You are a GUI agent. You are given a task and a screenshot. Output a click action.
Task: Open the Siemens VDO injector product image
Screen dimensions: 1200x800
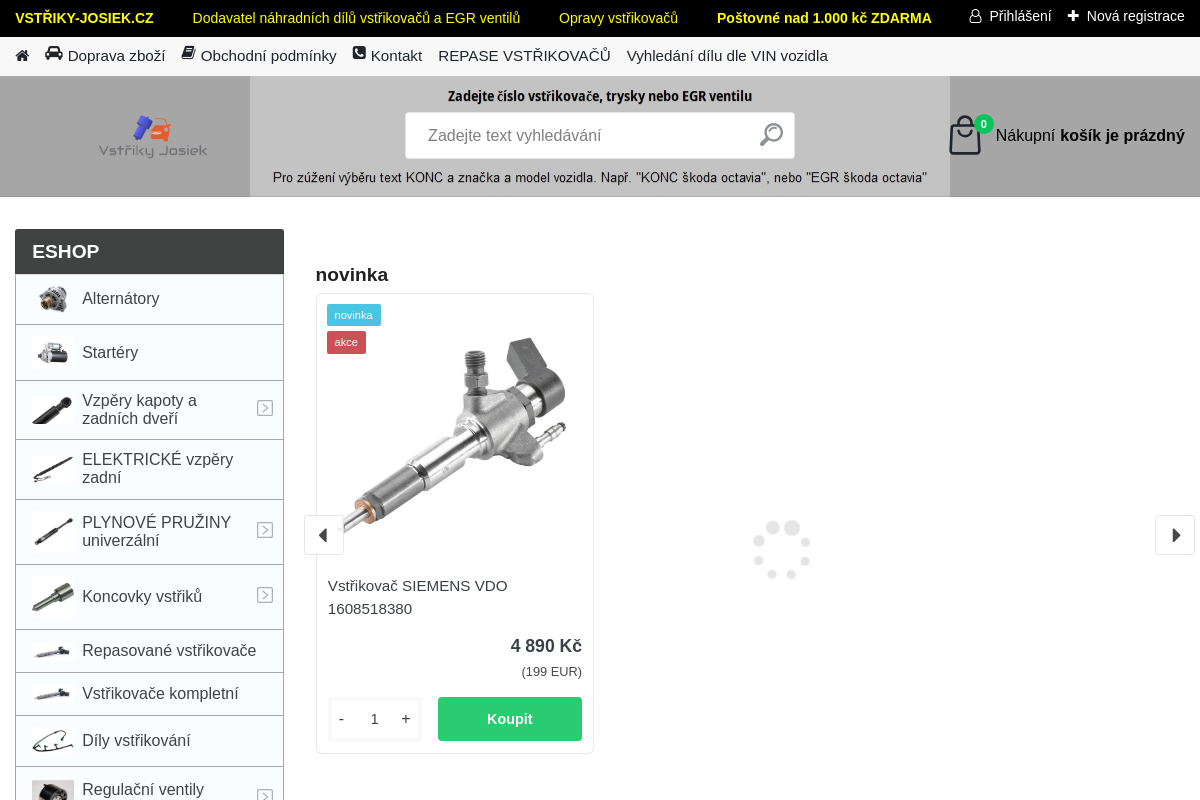point(455,435)
